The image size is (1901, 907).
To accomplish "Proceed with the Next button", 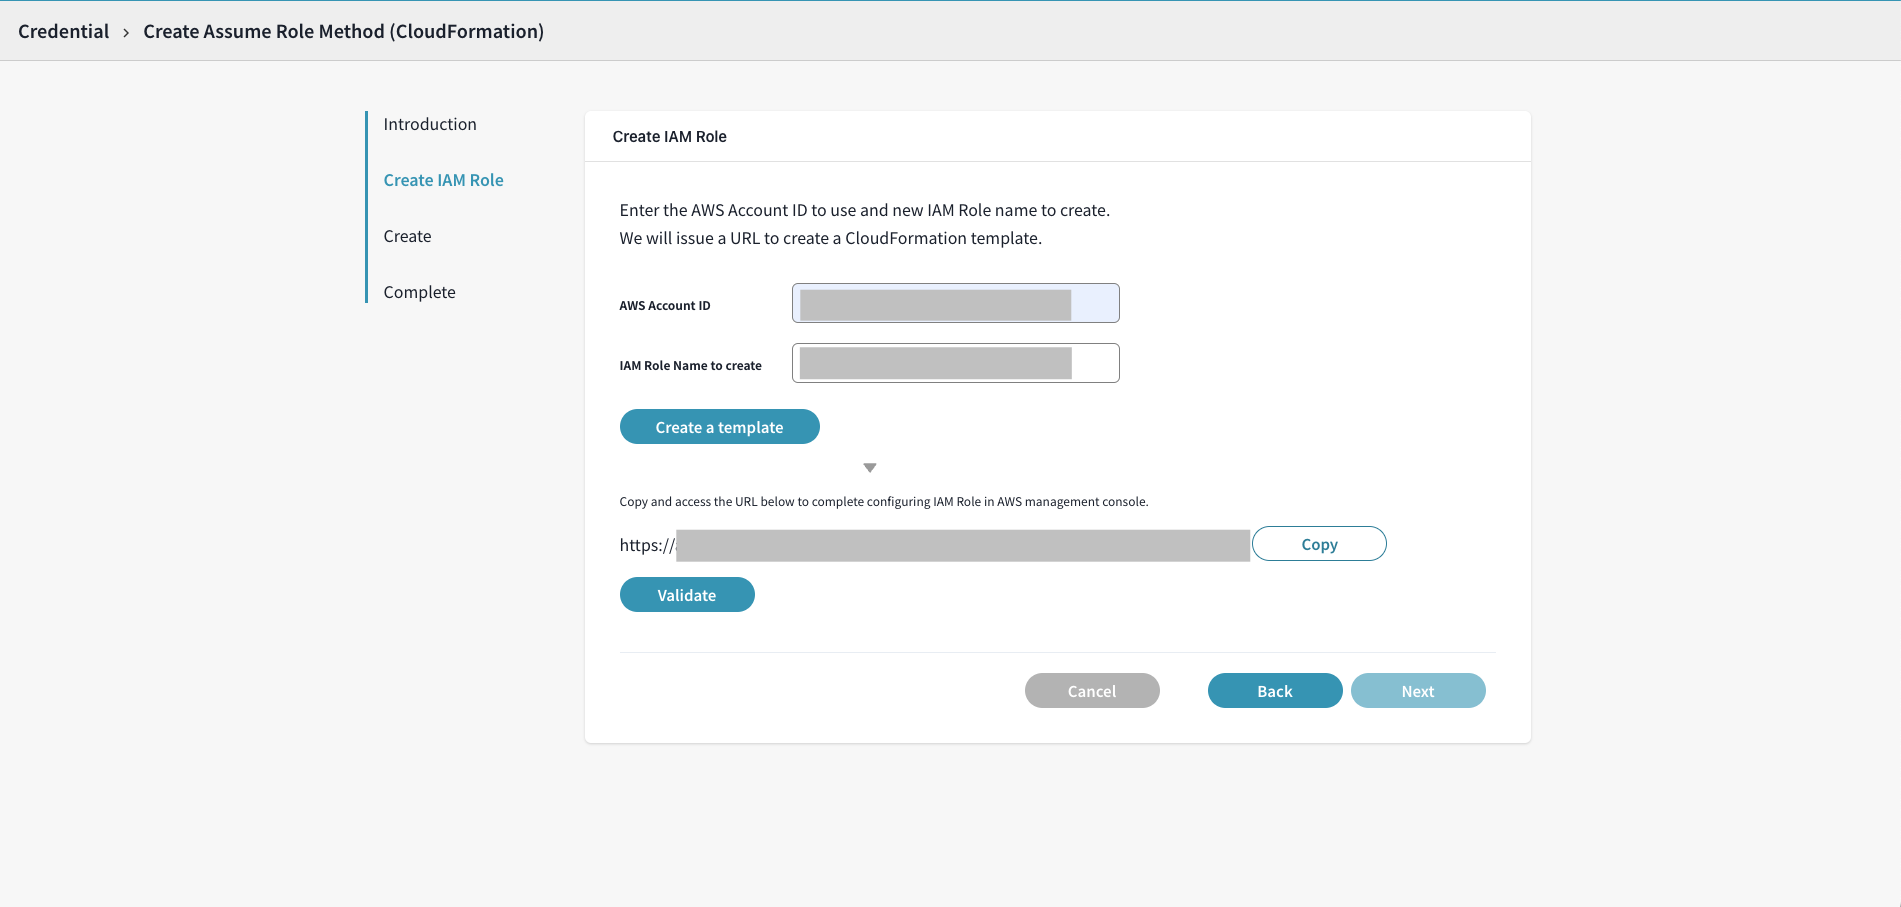I will (1418, 691).
